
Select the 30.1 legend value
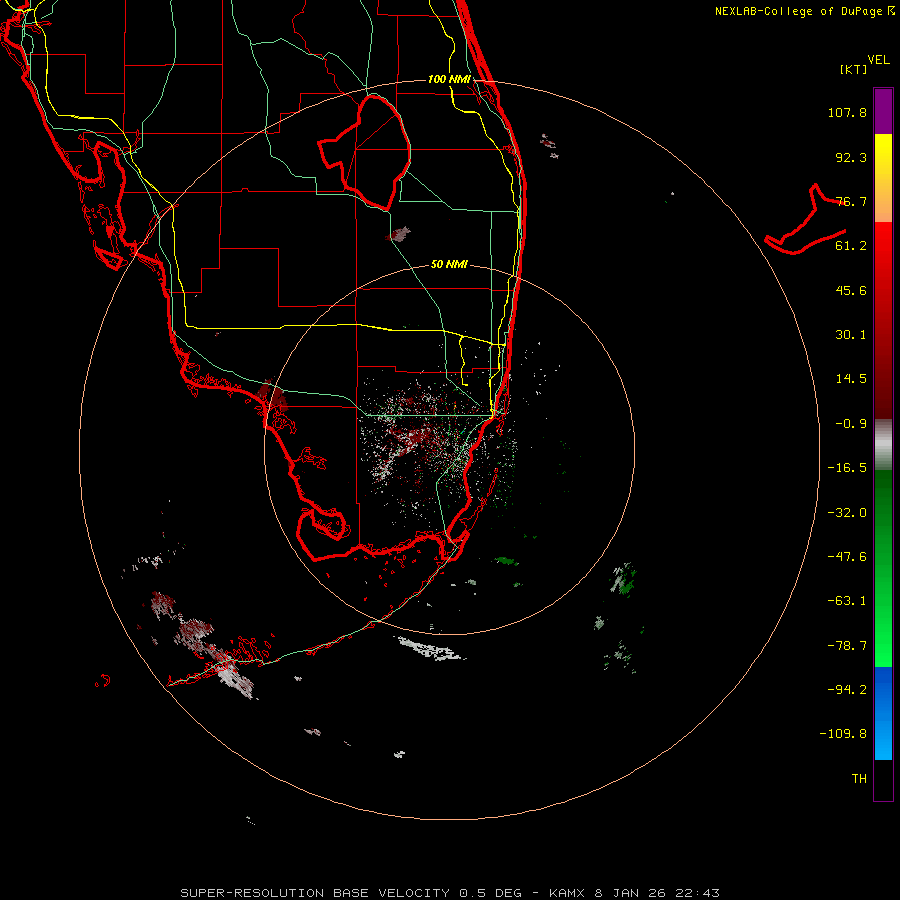point(851,335)
